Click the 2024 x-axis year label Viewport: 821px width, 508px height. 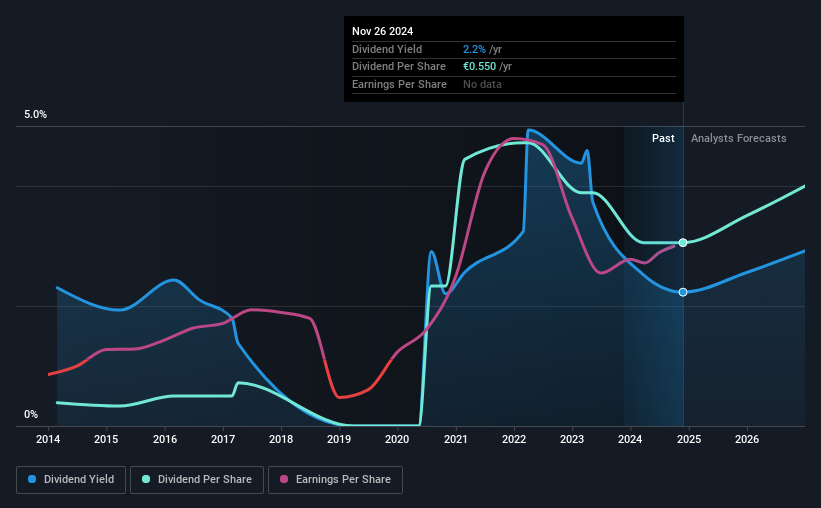(x=630, y=439)
